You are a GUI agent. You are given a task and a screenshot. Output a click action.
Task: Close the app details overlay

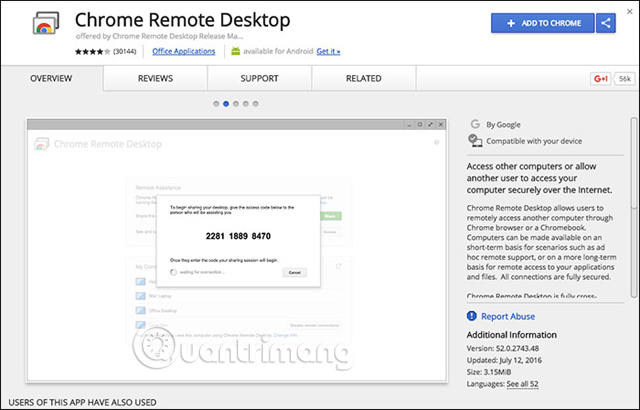click(629, 12)
